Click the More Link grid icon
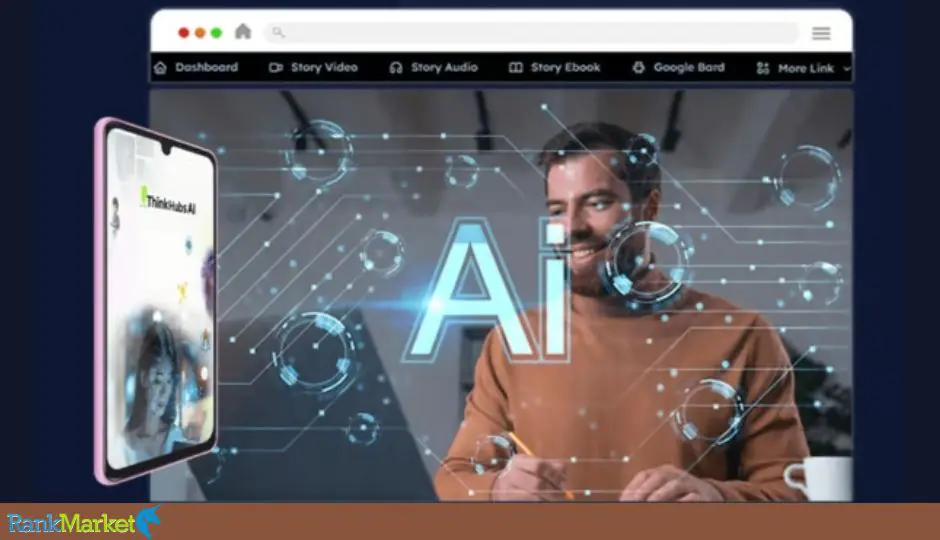Image resolution: width=940 pixels, height=540 pixels. (763, 68)
